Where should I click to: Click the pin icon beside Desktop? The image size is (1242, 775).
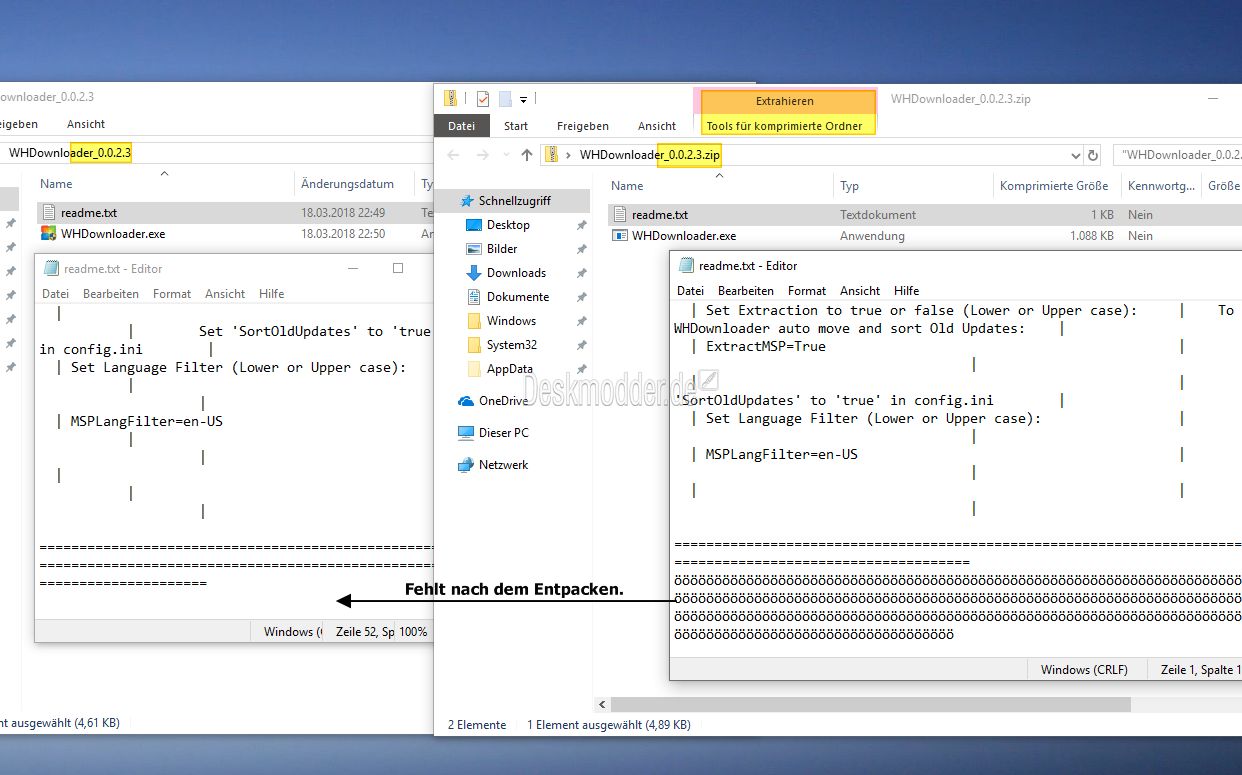point(581,226)
